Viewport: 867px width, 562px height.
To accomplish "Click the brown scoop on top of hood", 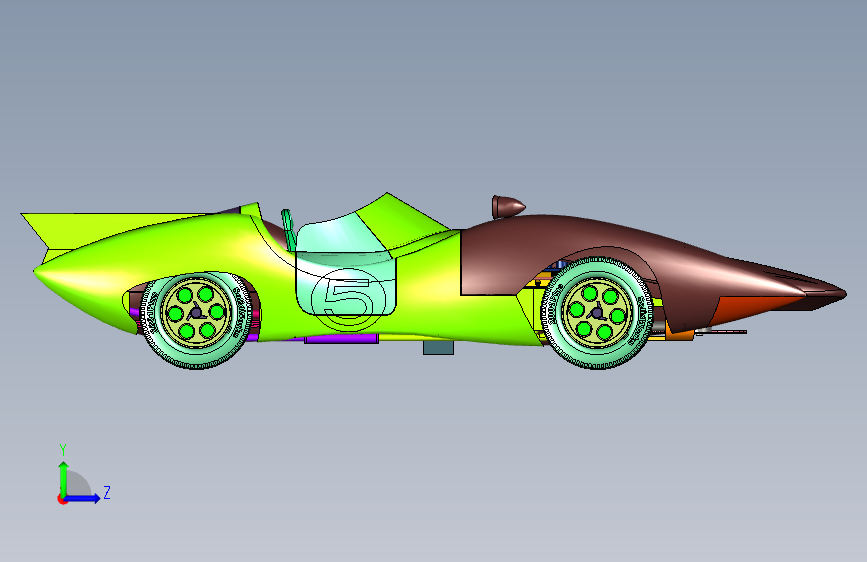I will [x=507, y=206].
